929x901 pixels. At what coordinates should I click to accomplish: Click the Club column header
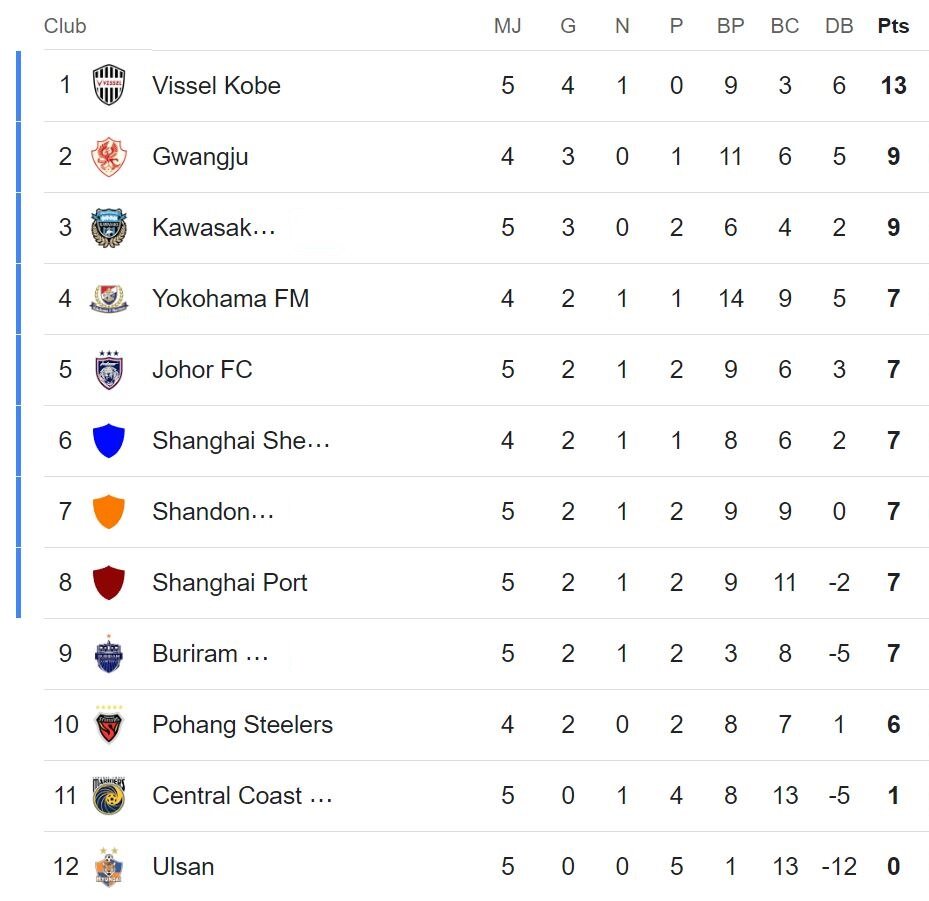click(65, 26)
